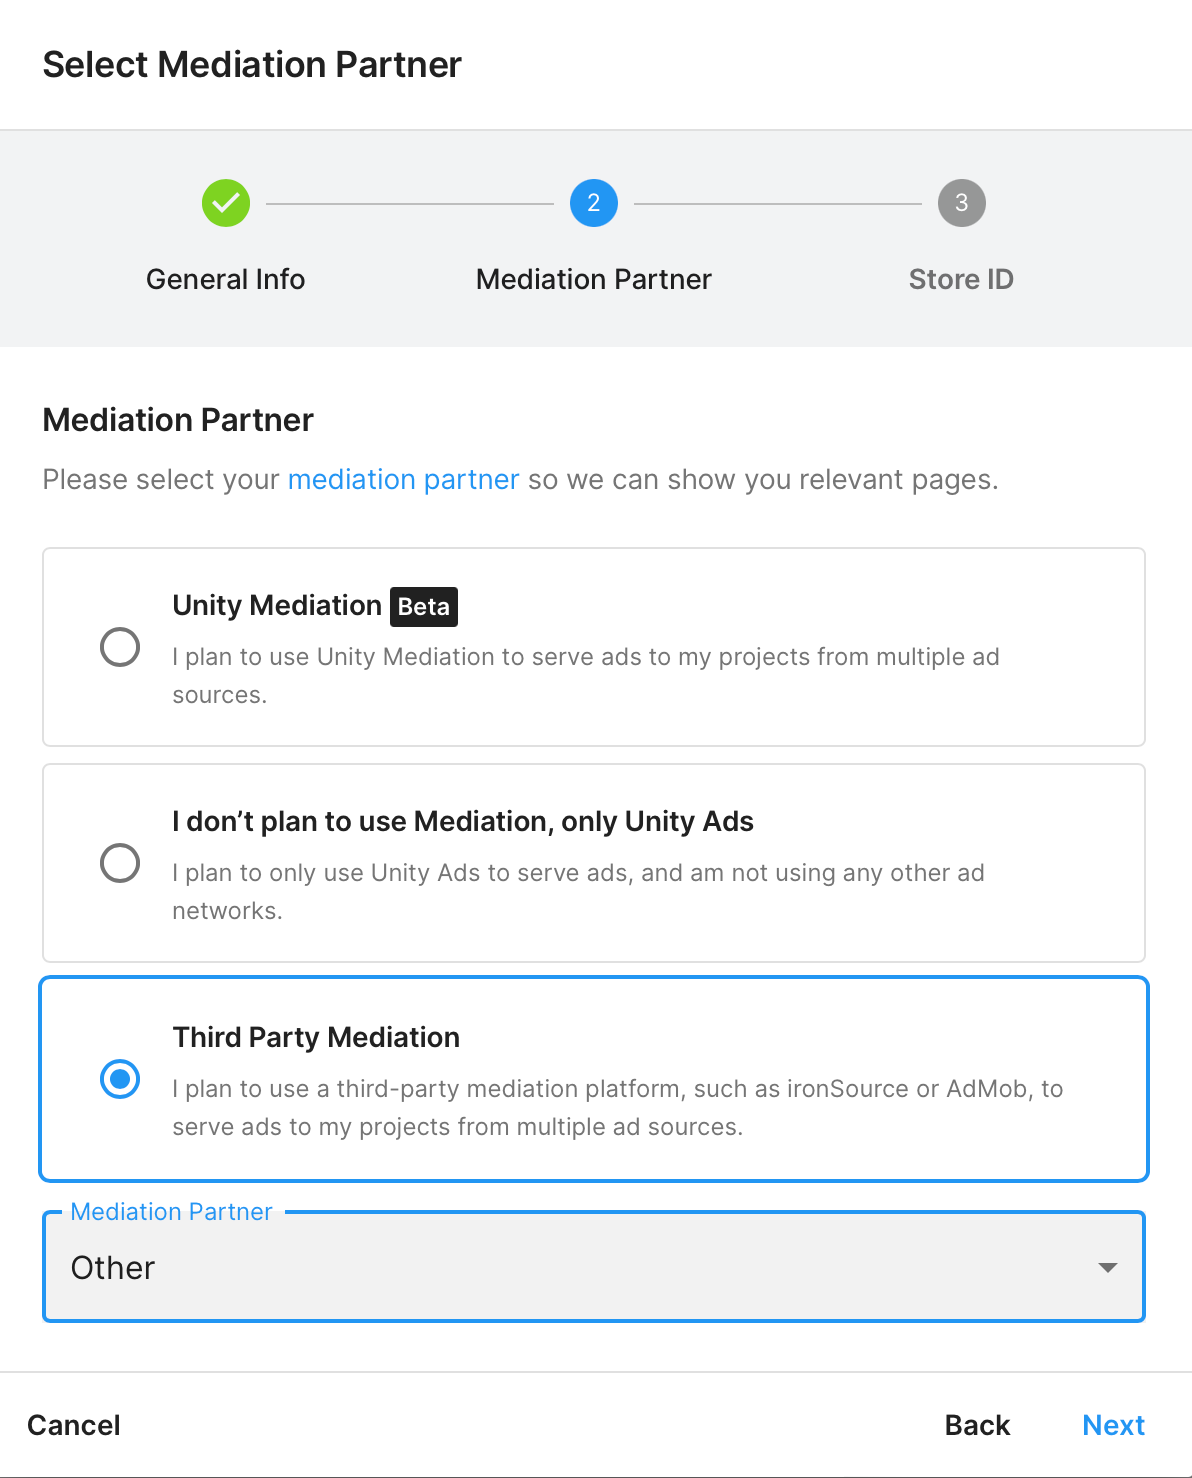The height and width of the screenshot is (1478, 1192).
Task: Jump to the Store ID step label
Action: coord(961,279)
